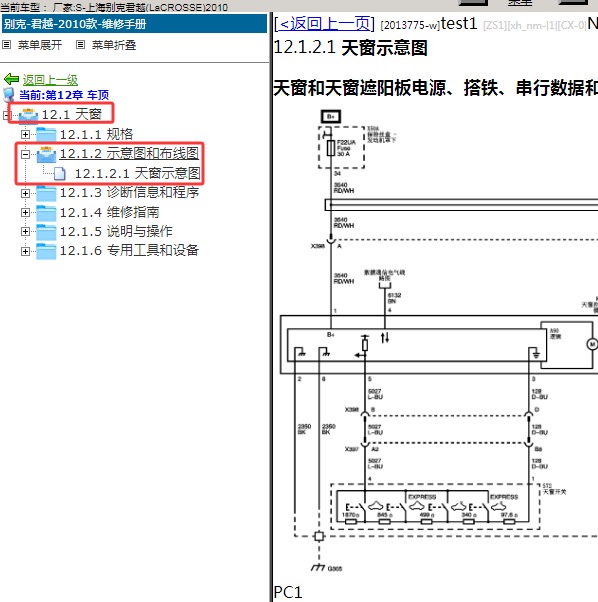Click the folder icon for 12.1.4 维修指南

tap(46, 213)
